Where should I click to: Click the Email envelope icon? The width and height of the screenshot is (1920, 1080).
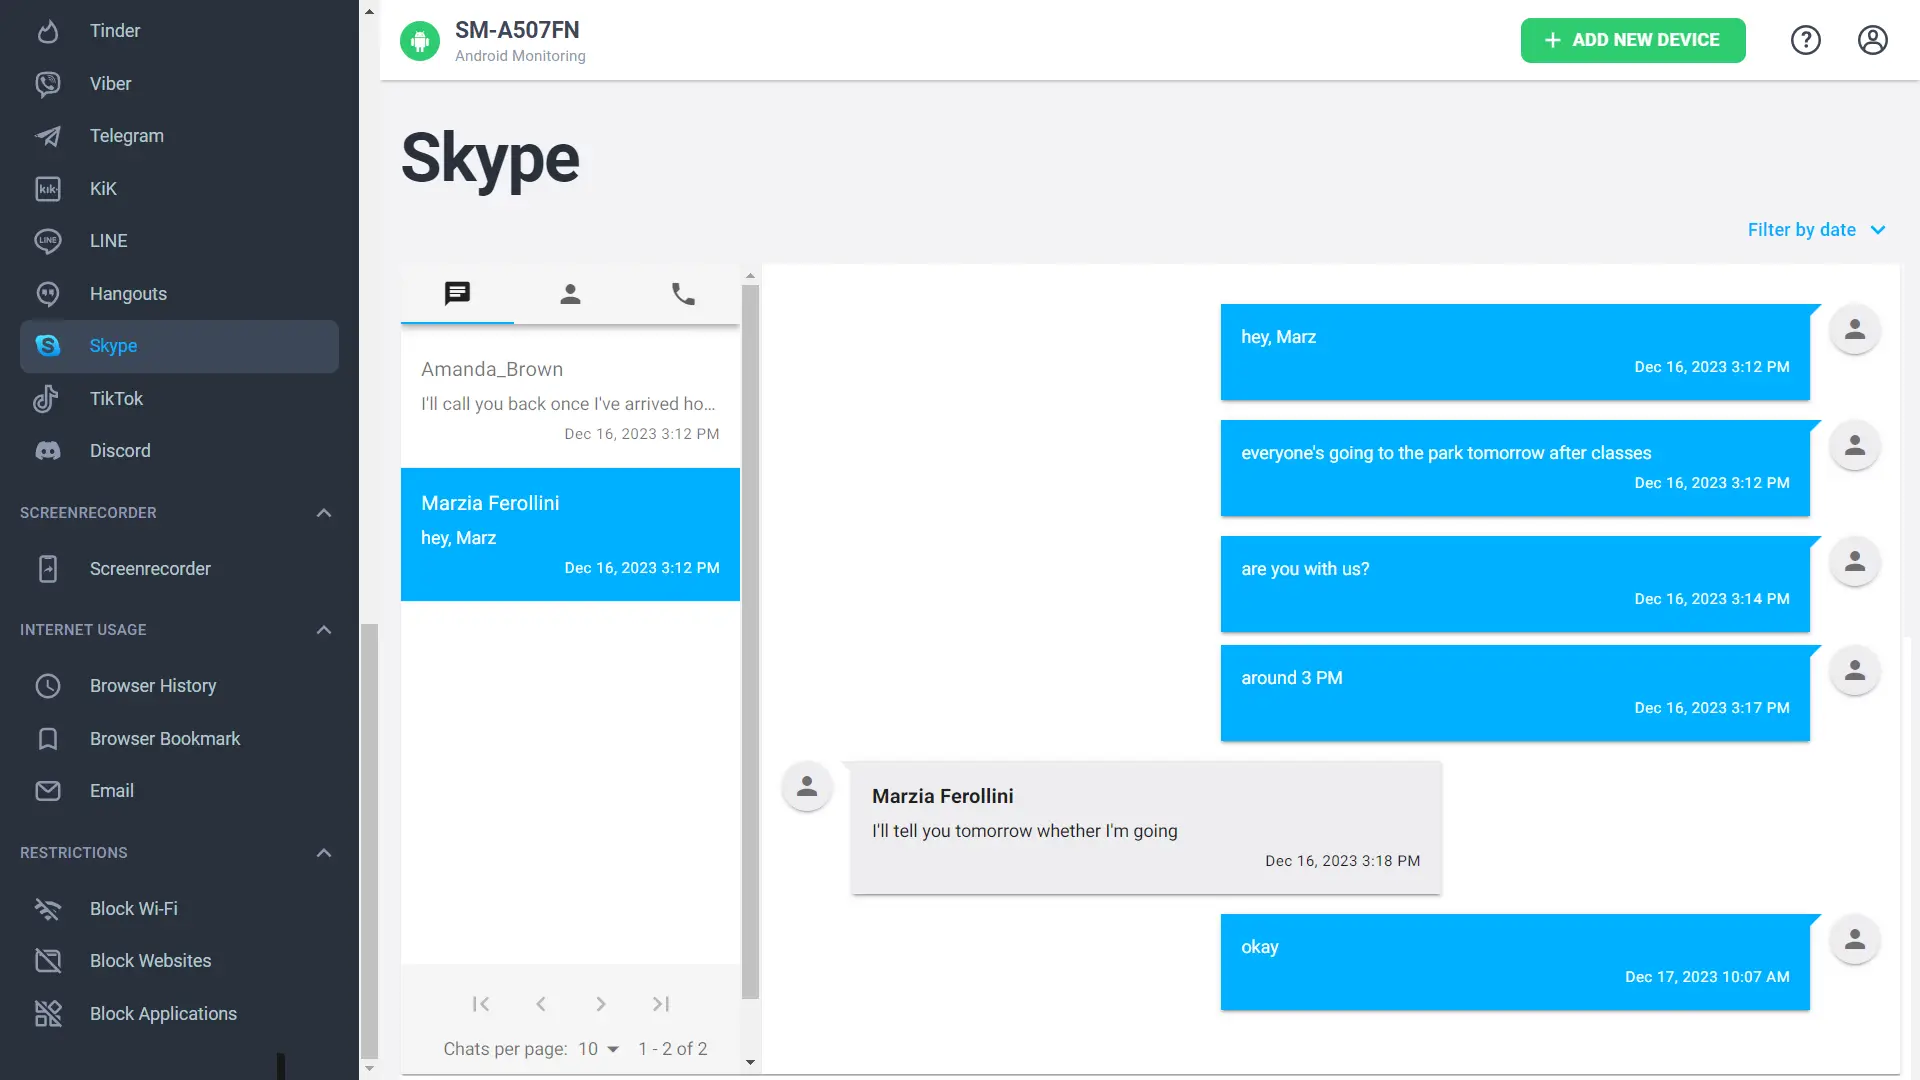point(48,791)
